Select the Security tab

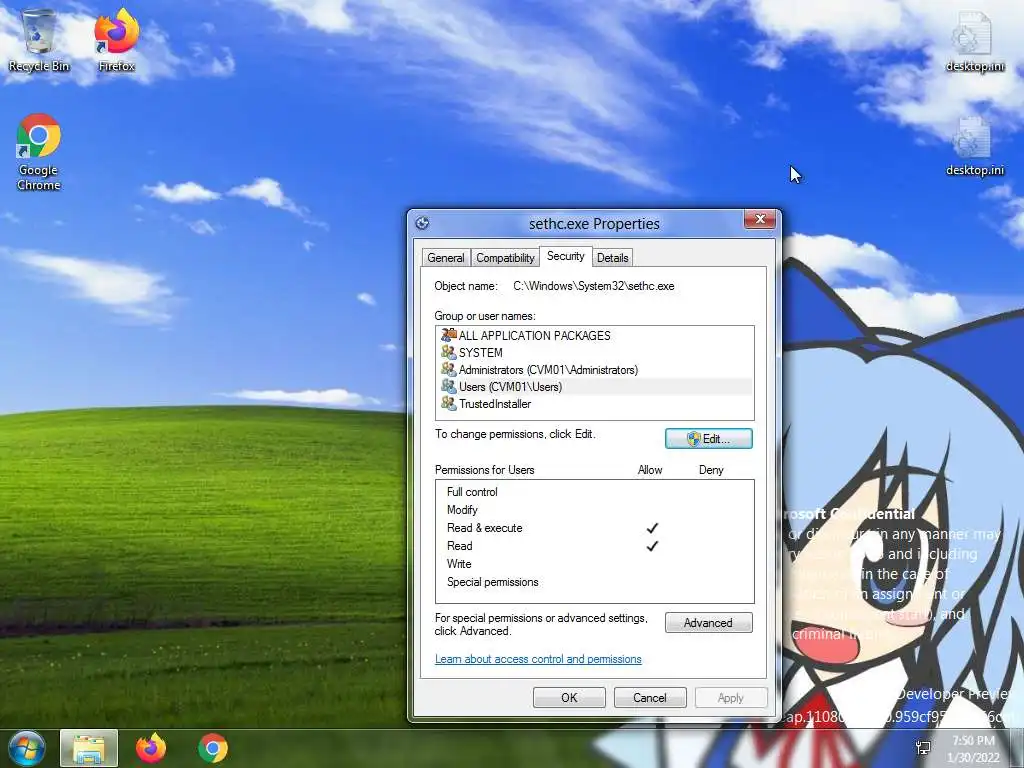pyautogui.click(x=566, y=256)
